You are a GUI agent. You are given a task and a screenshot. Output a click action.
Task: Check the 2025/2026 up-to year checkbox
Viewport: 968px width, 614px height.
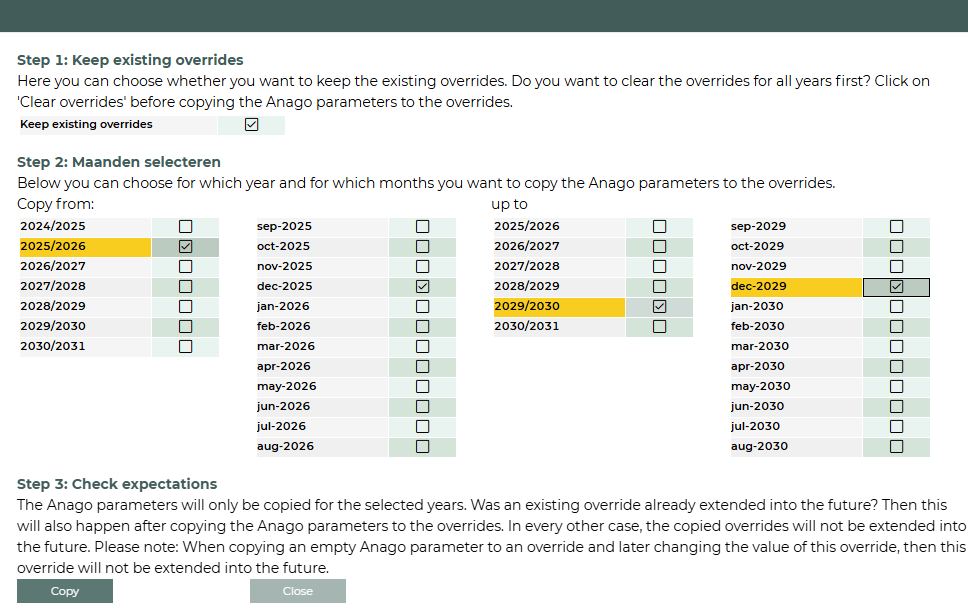pos(659,226)
